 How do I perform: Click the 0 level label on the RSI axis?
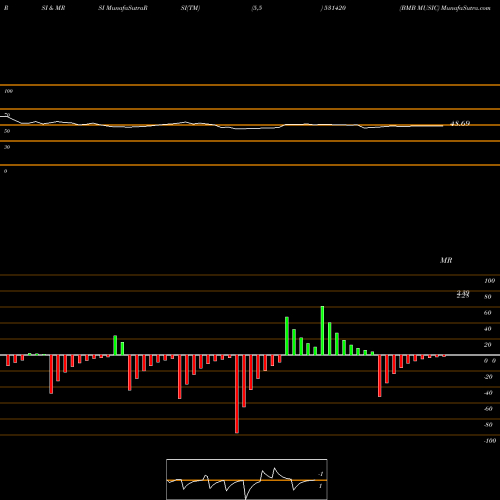pos(5,171)
